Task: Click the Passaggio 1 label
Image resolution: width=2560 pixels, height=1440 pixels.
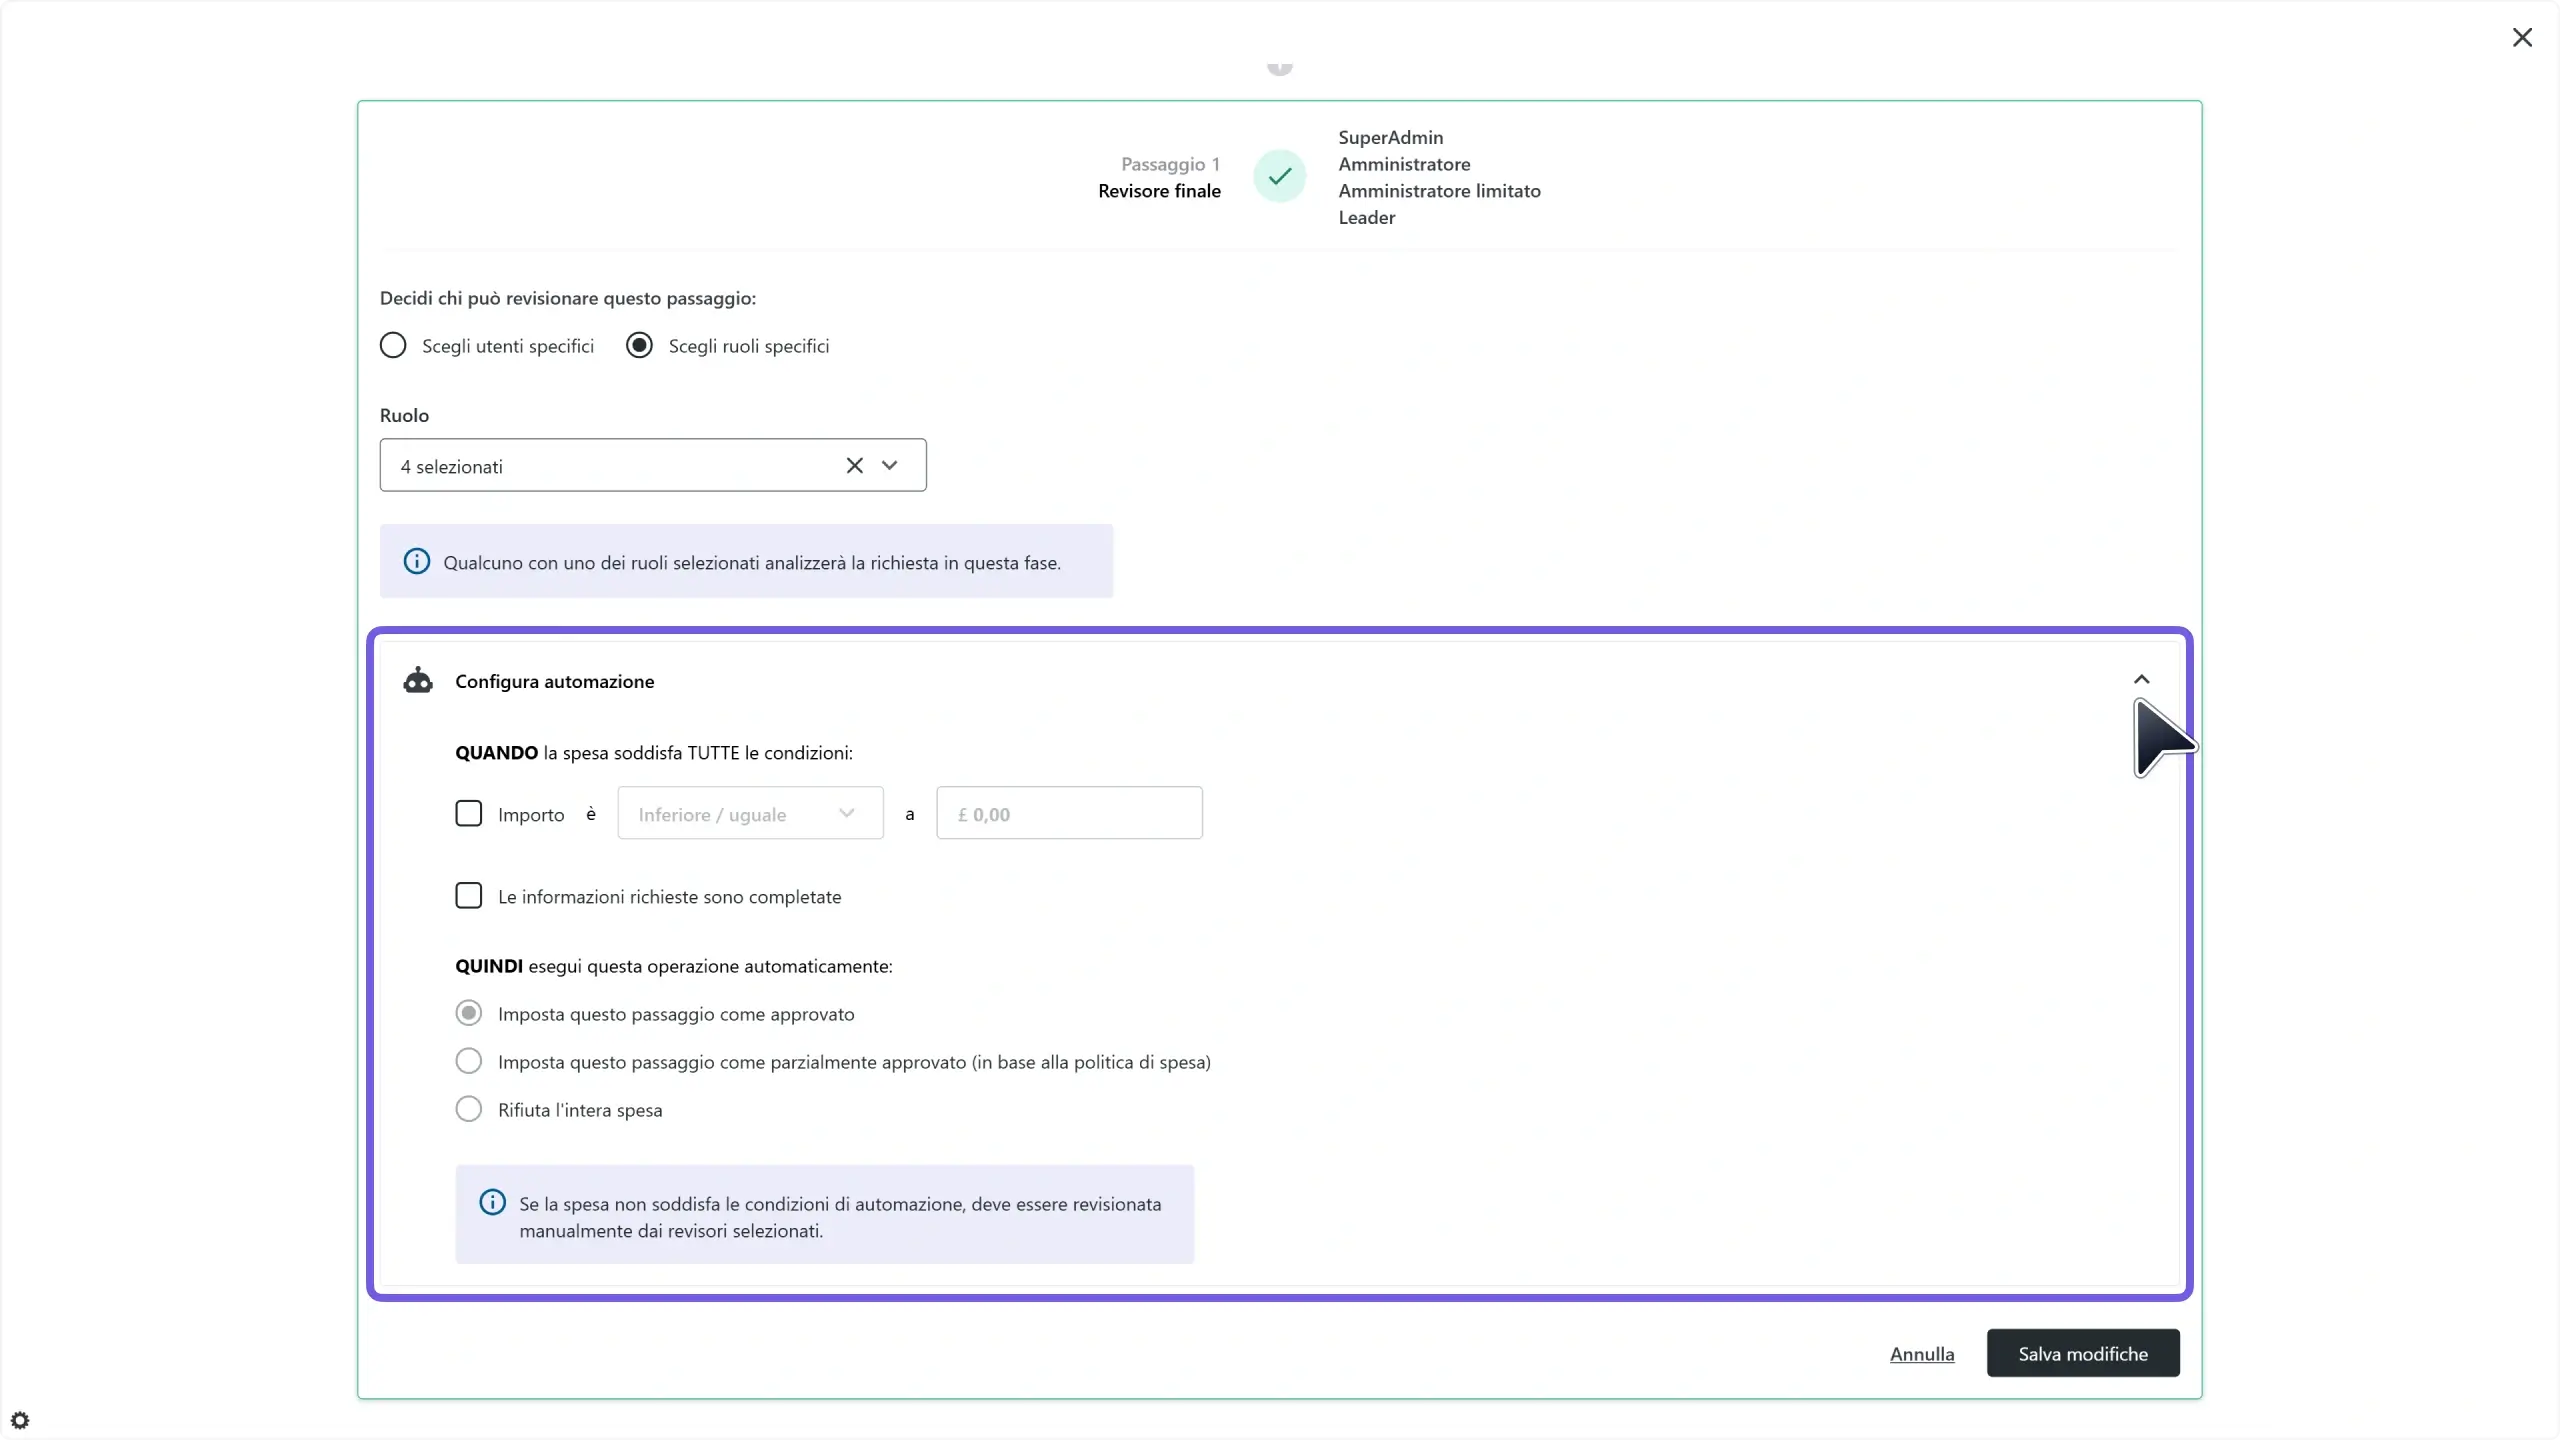Action: tap(1170, 164)
